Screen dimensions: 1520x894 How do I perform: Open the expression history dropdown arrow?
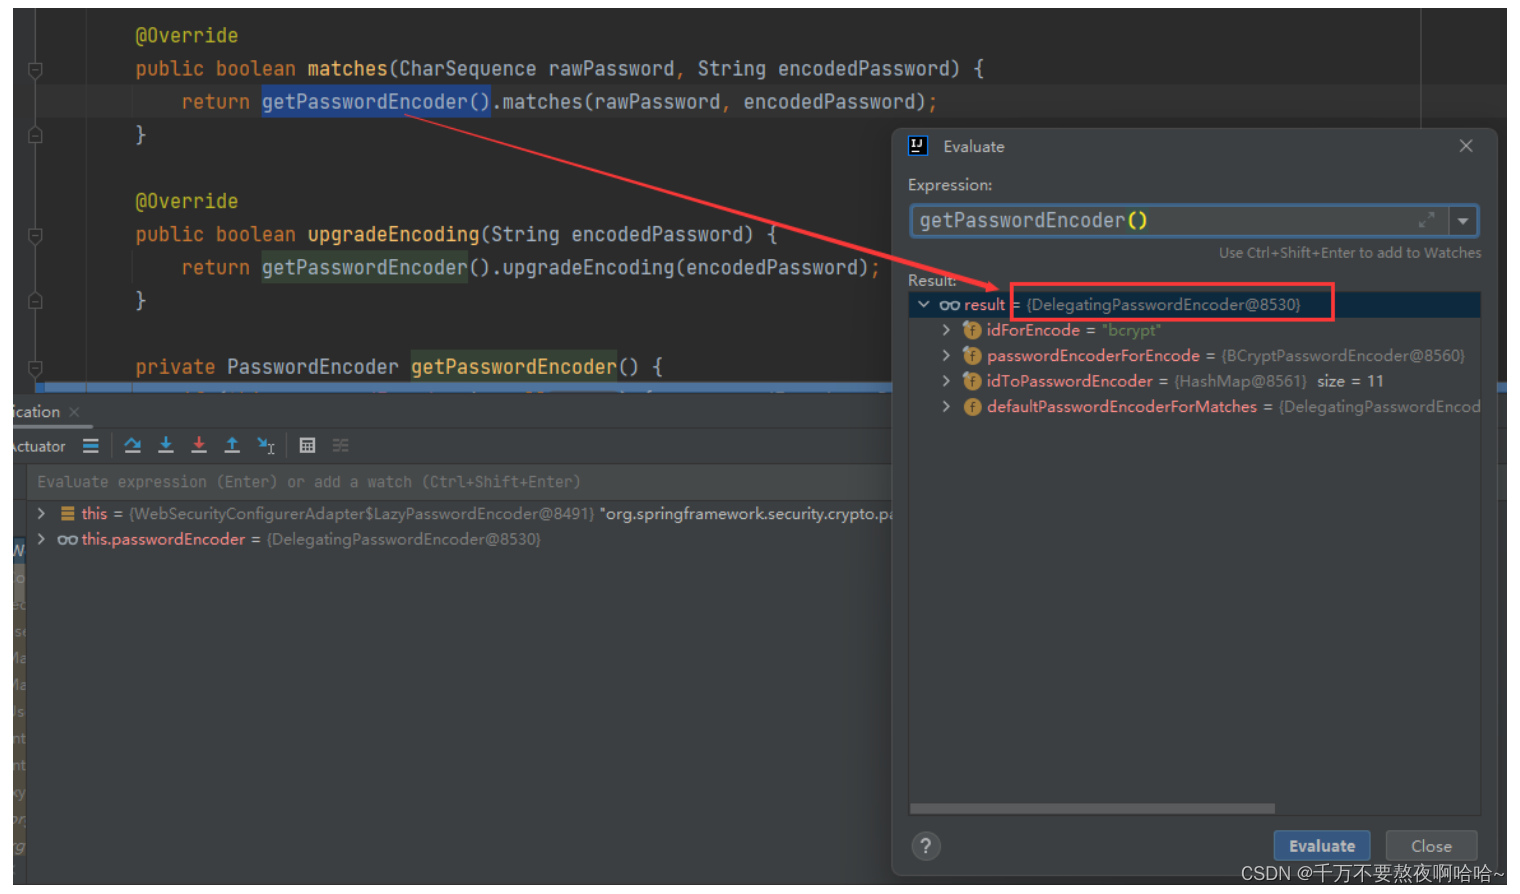point(1463,221)
